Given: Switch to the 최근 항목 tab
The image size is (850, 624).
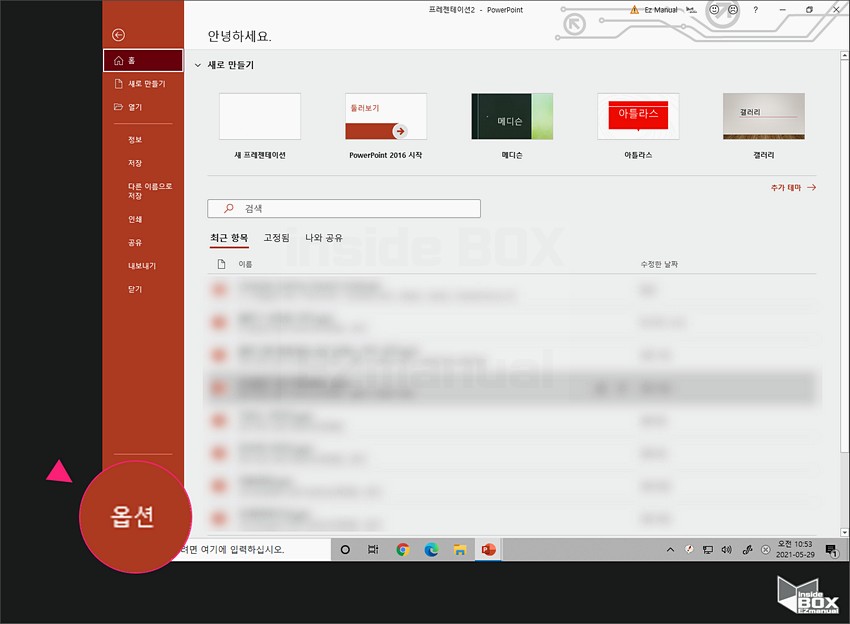Looking at the screenshot, I should point(229,237).
